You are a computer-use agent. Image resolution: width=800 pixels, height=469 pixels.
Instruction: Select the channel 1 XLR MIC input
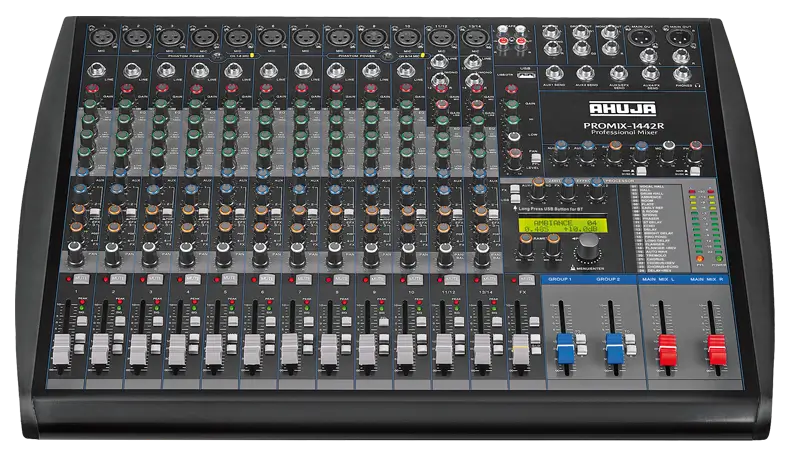tap(101, 37)
